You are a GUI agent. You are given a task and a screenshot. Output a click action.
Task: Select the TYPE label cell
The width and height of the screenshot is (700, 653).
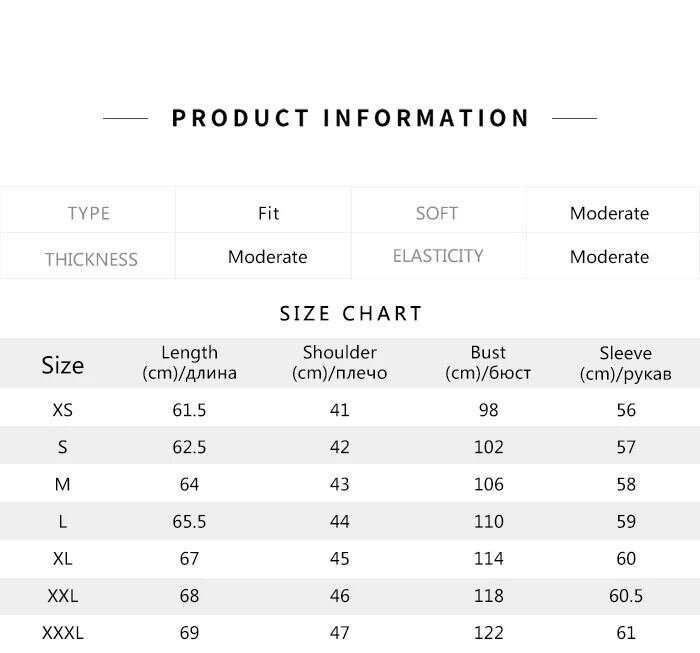(x=89, y=213)
